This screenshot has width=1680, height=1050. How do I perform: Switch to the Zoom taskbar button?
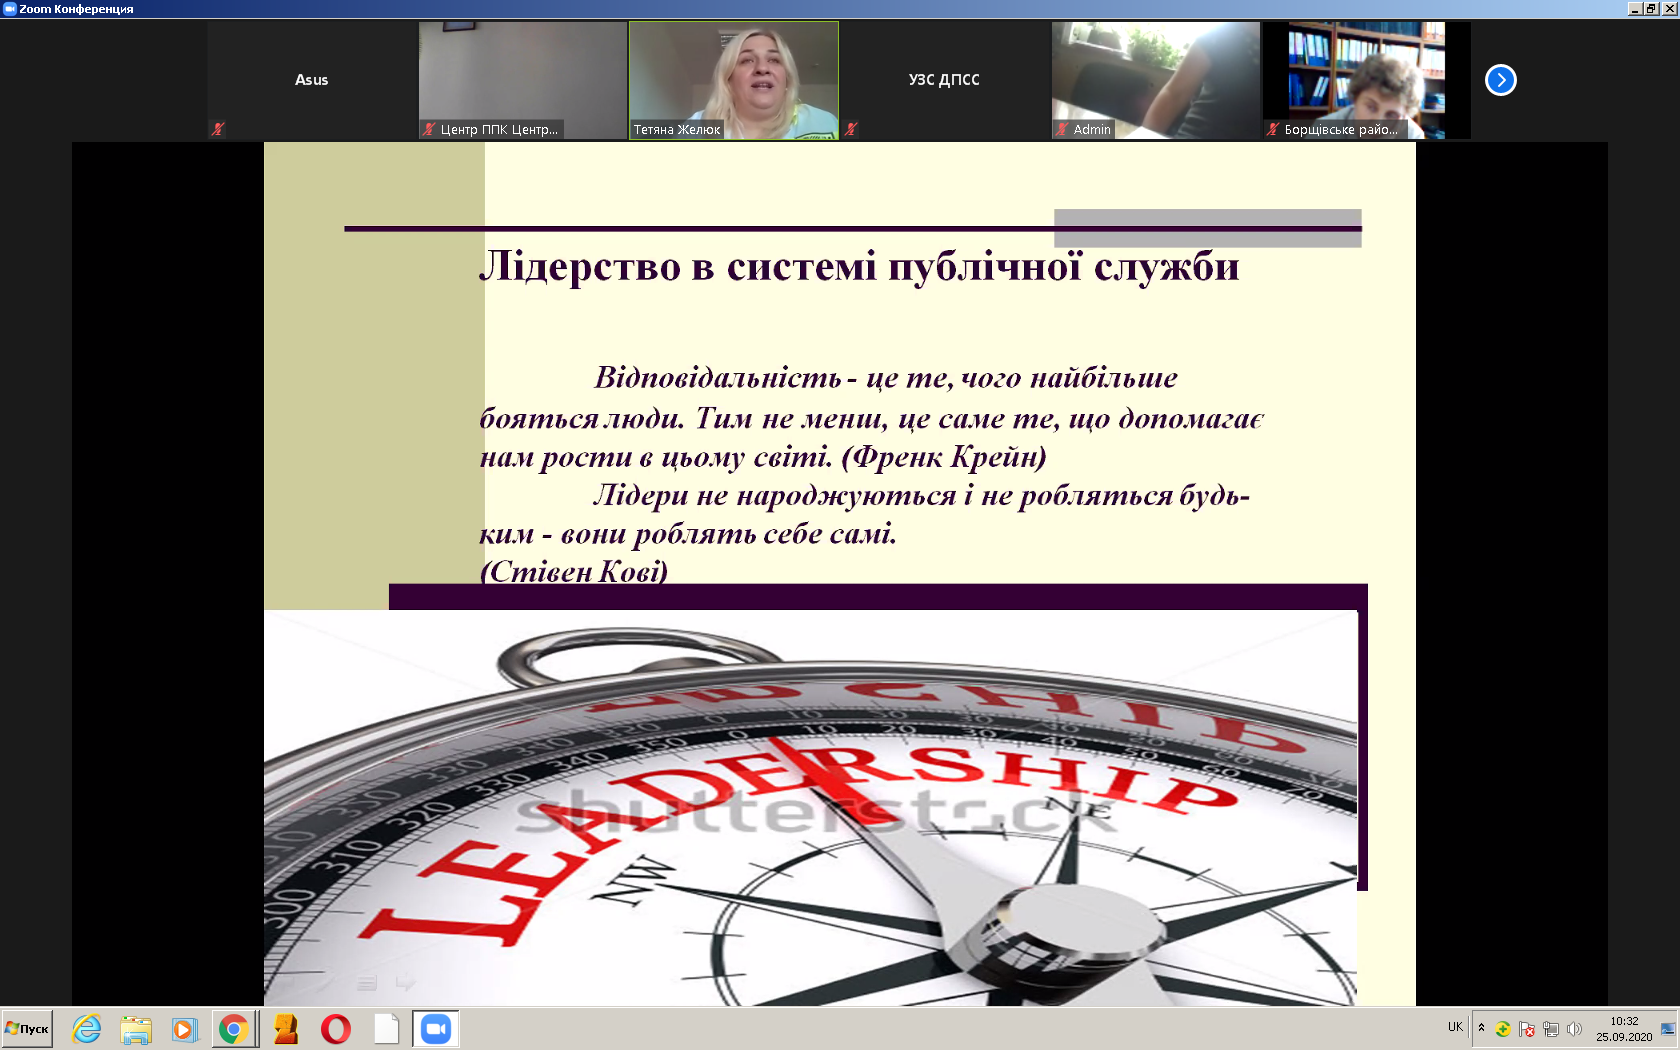[x=436, y=1029]
